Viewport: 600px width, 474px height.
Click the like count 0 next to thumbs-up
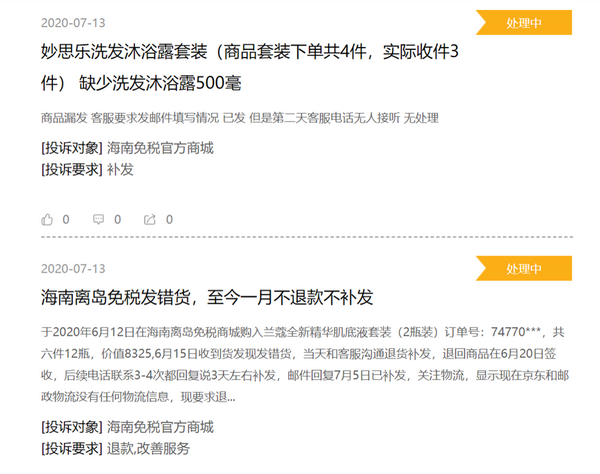coord(66,220)
